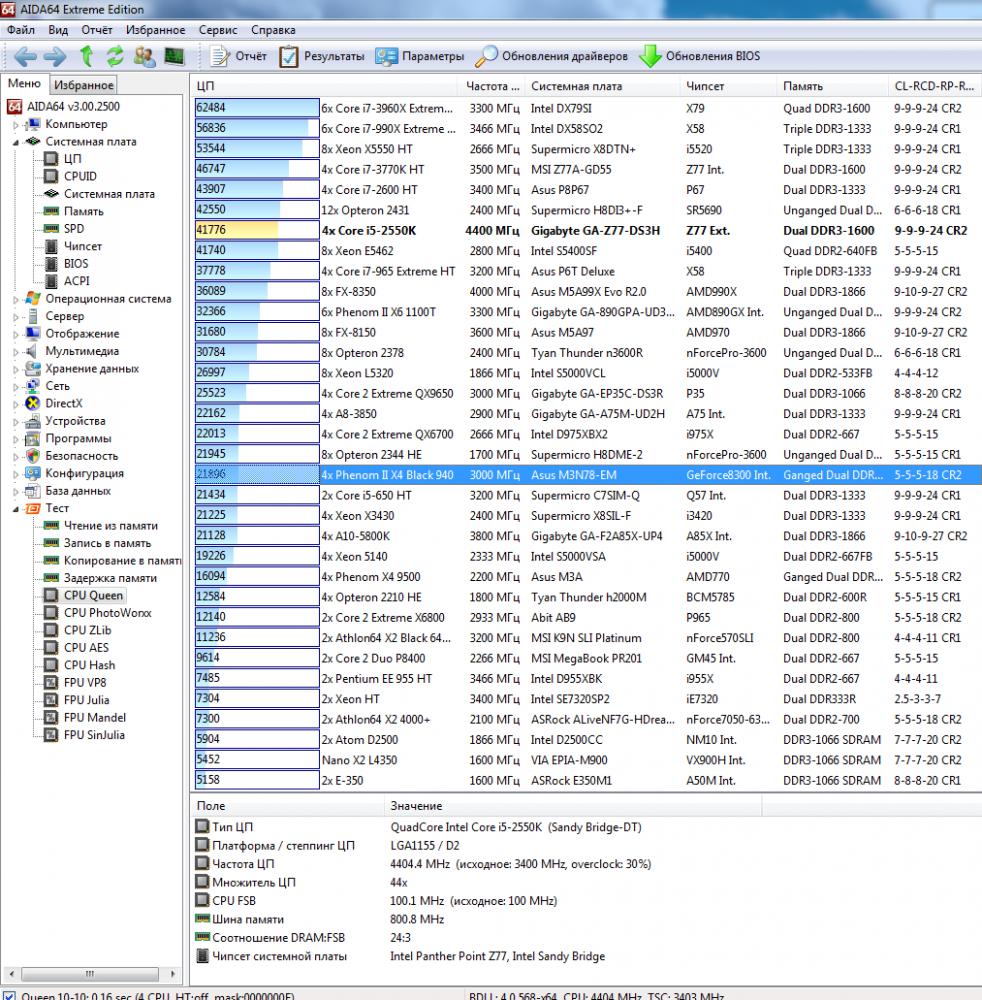Open Параметры settings toolbar button
Image resolution: width=982 pixels, height=1000 pixels.
point(420,56)
